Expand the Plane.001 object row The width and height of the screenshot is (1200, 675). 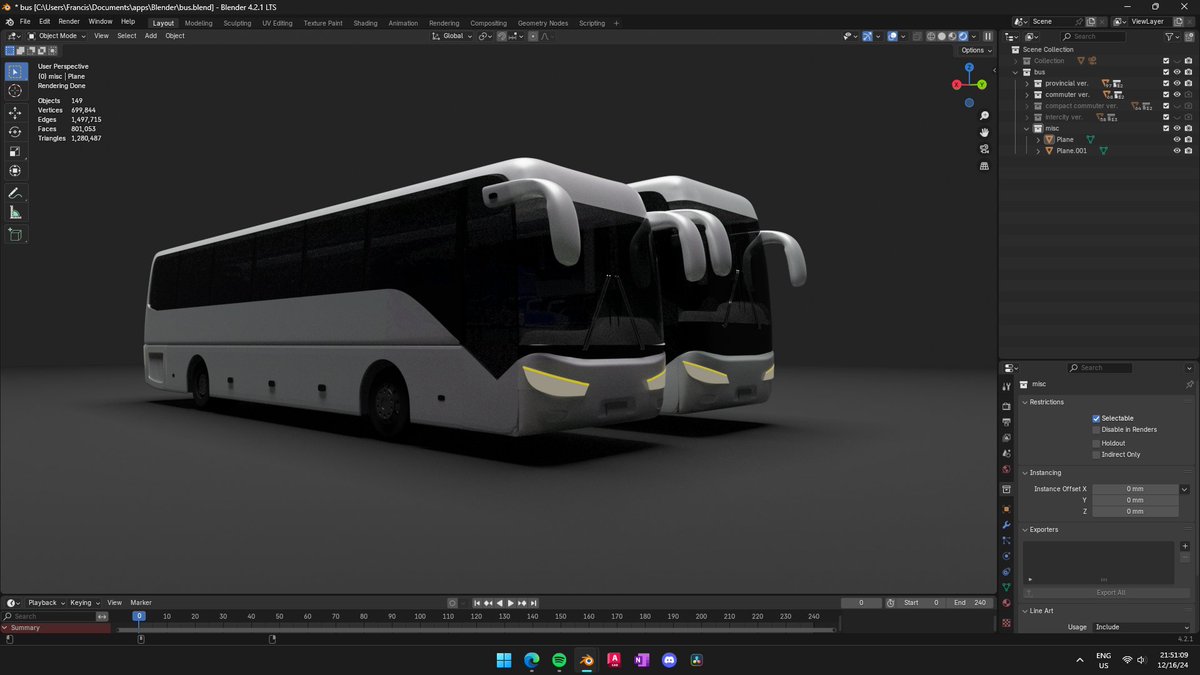click(x=1038, y=150)
